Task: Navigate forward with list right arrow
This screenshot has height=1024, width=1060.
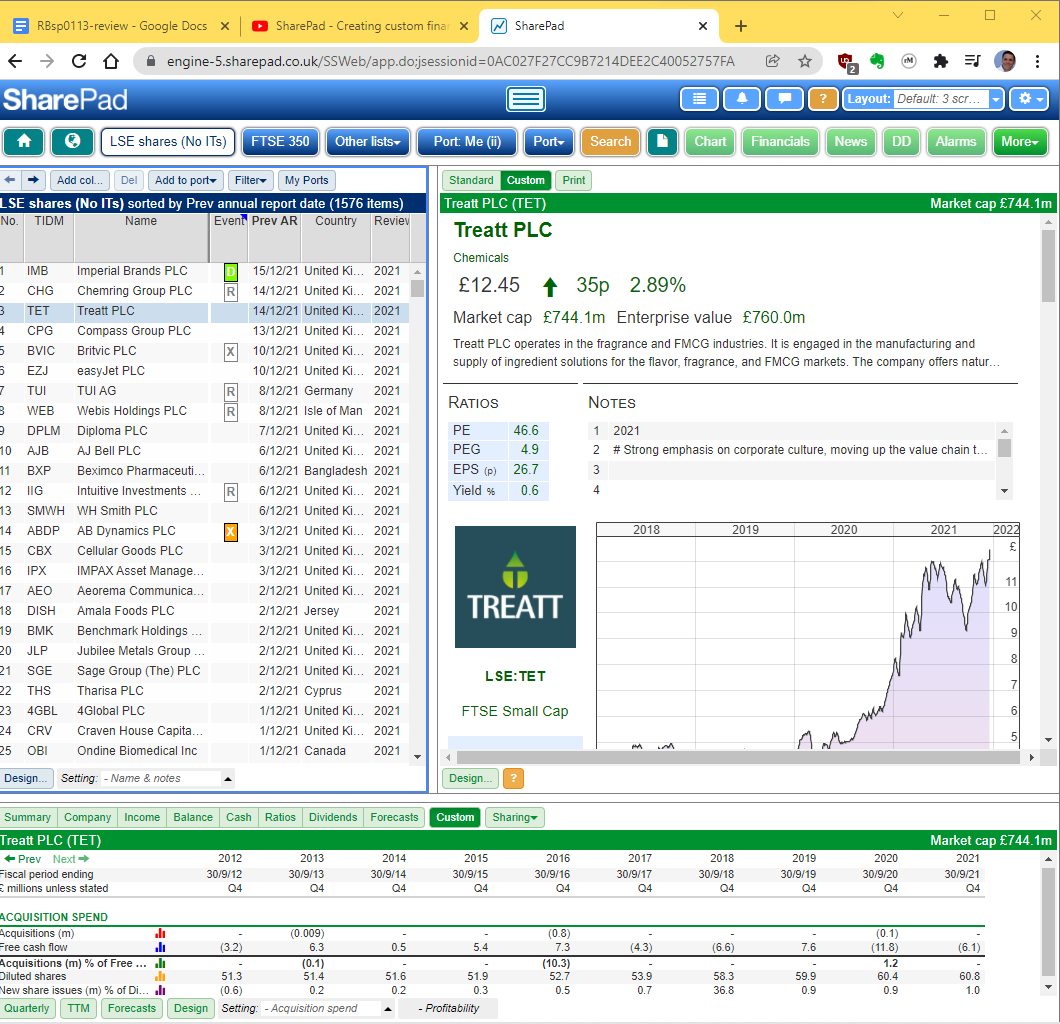Action: point(33,180)
